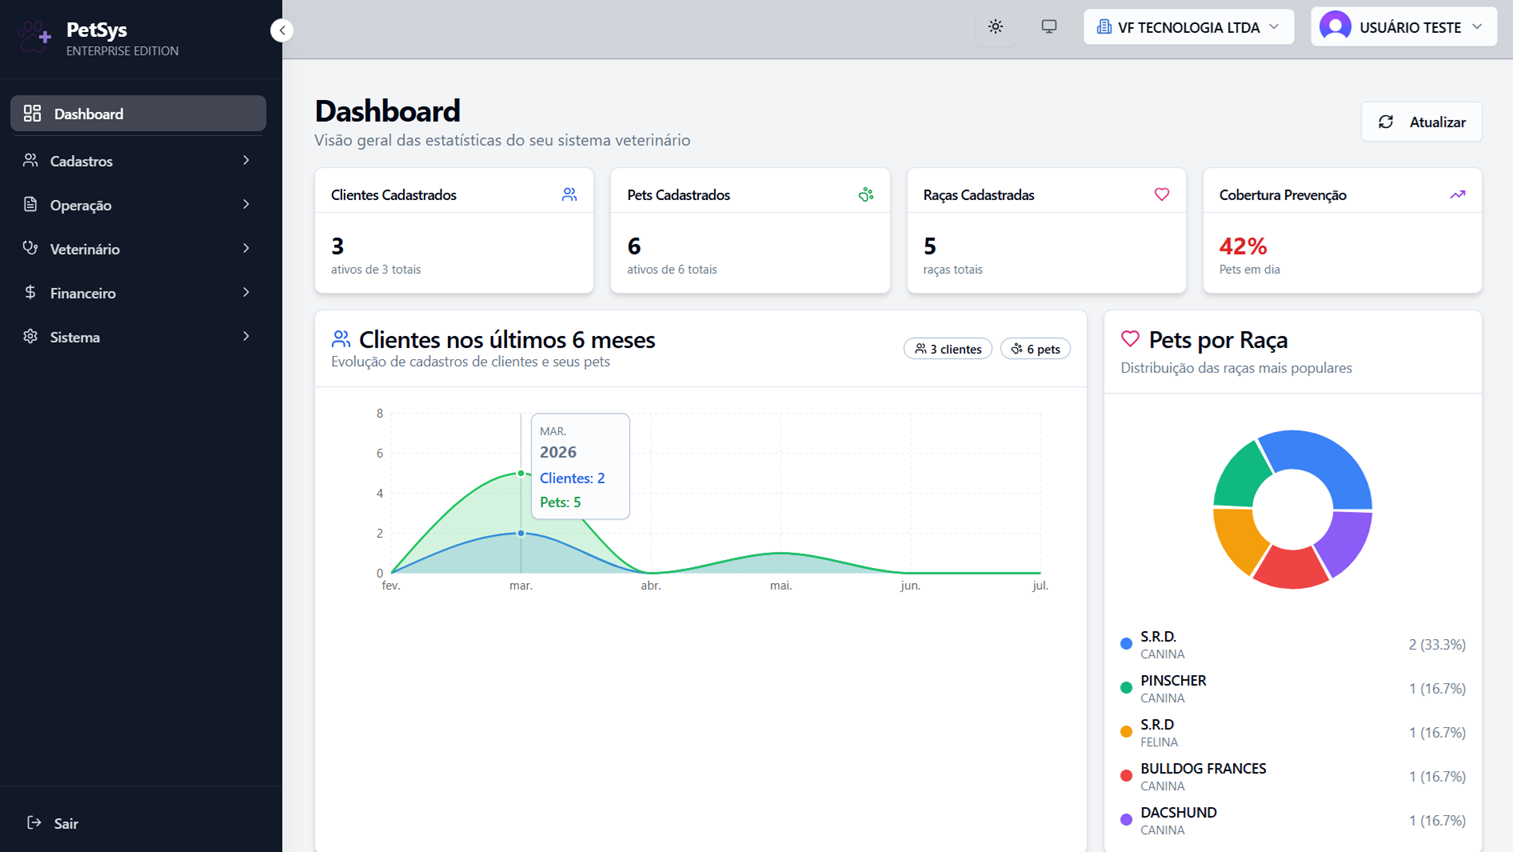Click the heart icon on Raças Cadastradas card
The width and height of the screenshot is (1513, 852).
[x=1162, y=195]
